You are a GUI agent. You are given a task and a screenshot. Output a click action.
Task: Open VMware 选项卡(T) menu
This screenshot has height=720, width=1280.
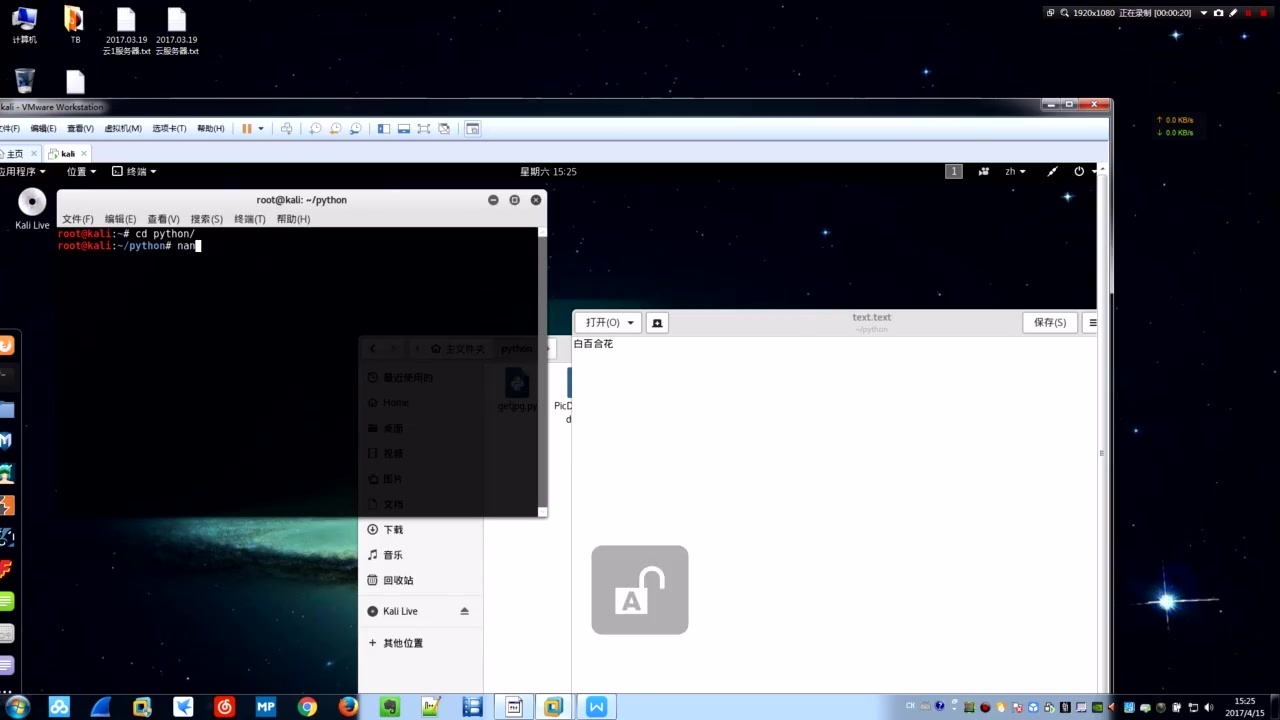169,128
